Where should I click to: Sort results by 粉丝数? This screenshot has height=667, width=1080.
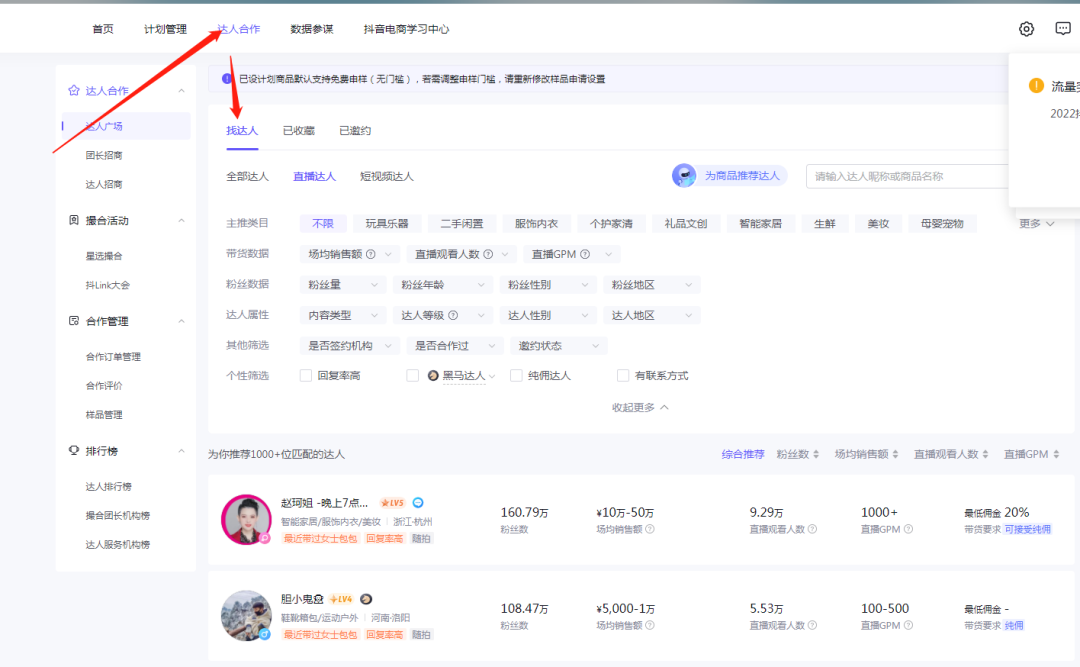[798, 454]
